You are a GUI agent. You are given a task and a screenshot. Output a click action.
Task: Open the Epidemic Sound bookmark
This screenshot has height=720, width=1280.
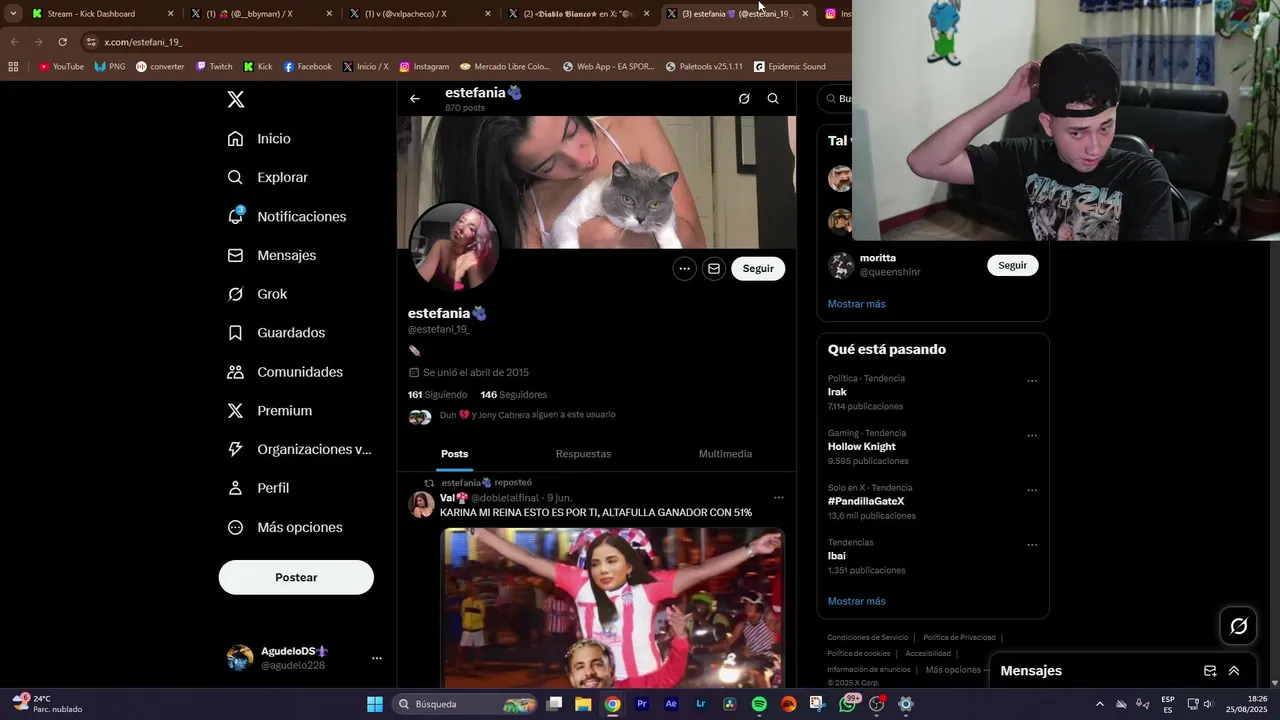pos(790,67)
